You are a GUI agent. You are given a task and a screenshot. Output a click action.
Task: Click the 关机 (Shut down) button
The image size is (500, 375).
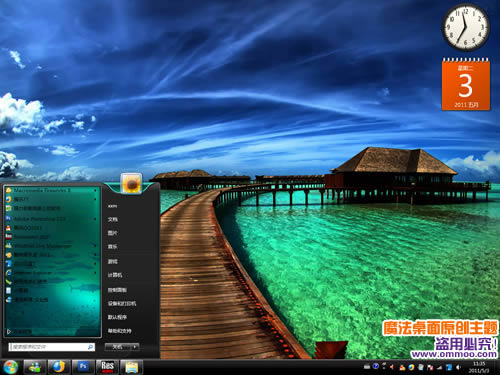tap(118, 347)
